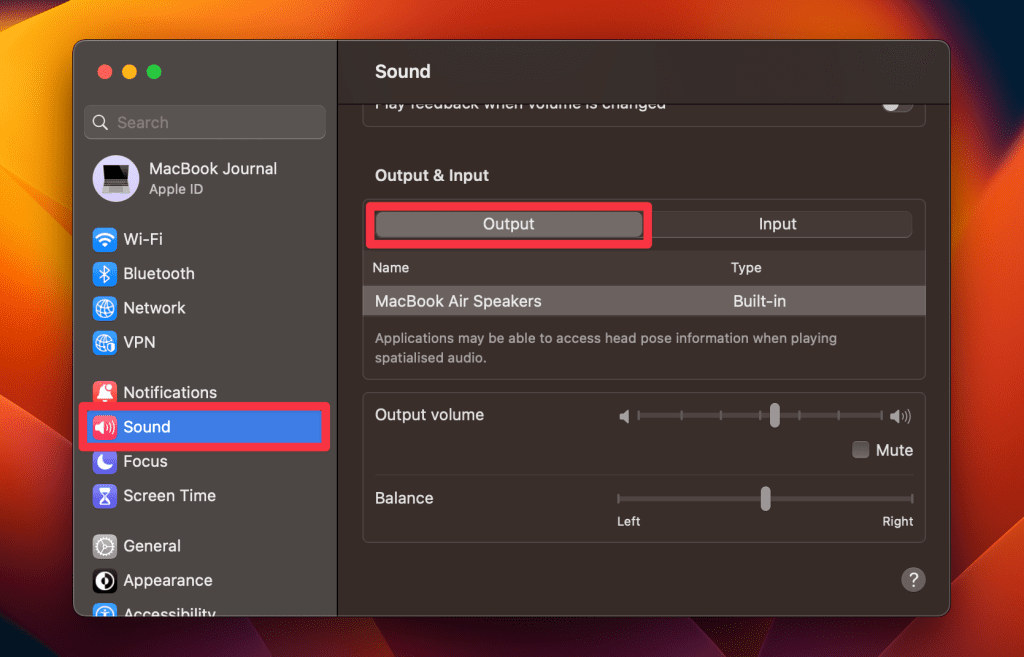1024x657 pixels.
Task: Click the Wi-Fi icon in sidebar
Action: [105, 240]
